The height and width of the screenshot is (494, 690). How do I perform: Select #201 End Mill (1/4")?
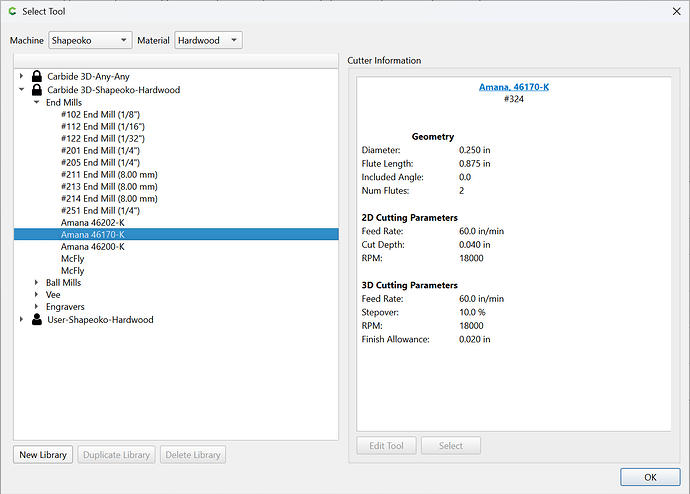pos(100,150)
